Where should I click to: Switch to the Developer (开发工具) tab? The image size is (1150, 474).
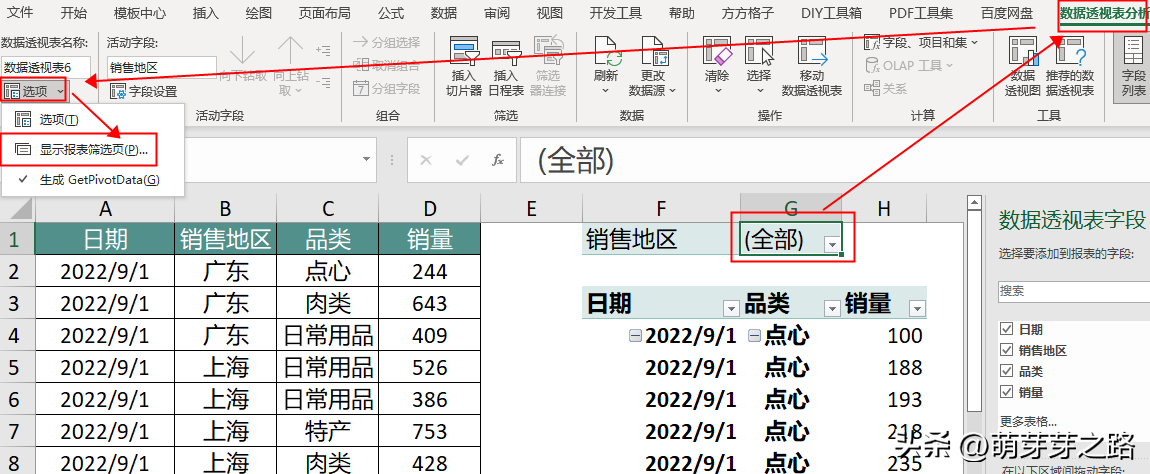[615, 13]
